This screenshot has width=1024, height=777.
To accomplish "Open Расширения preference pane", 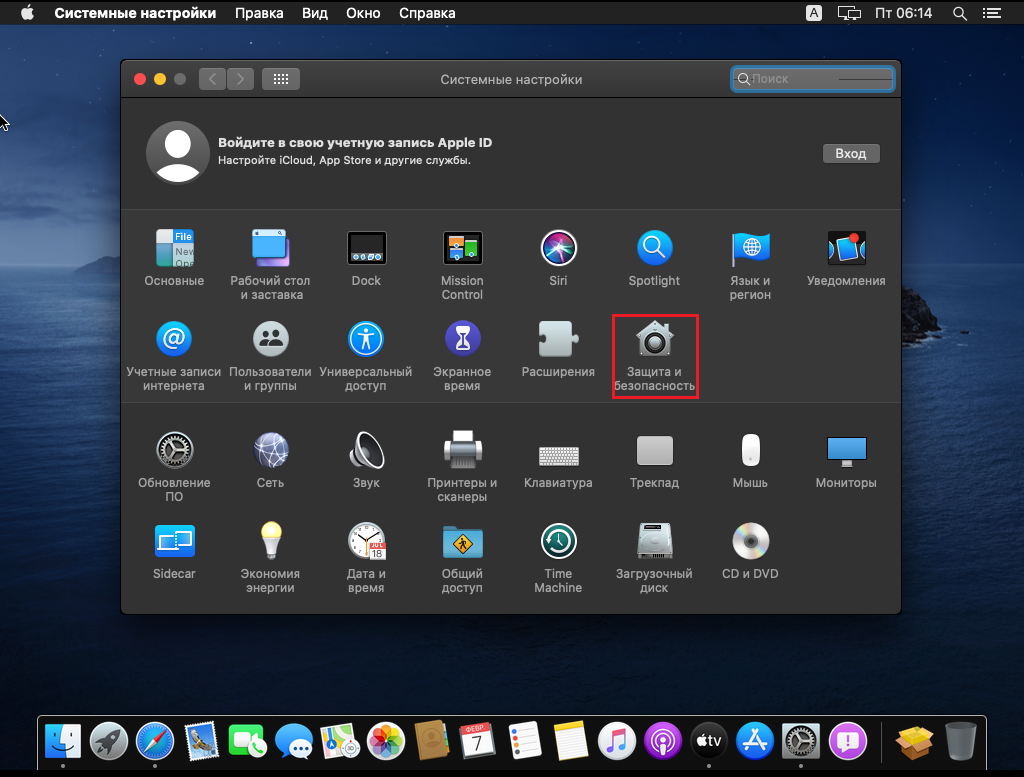I will pyautogui.click(x=558, y=339).
